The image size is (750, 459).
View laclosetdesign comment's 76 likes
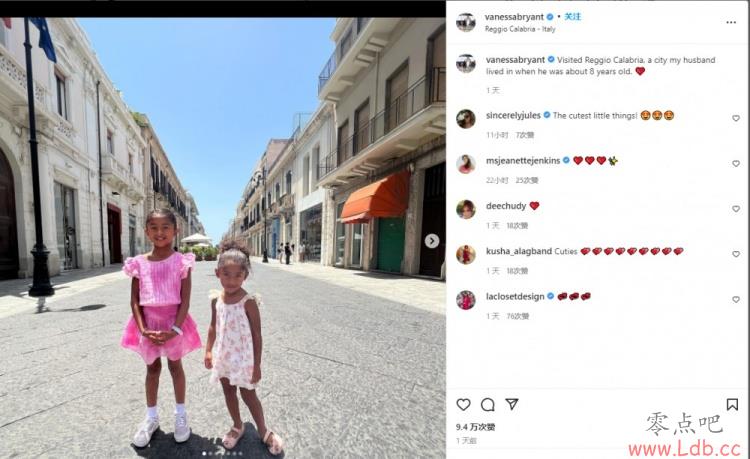[518, 317]
